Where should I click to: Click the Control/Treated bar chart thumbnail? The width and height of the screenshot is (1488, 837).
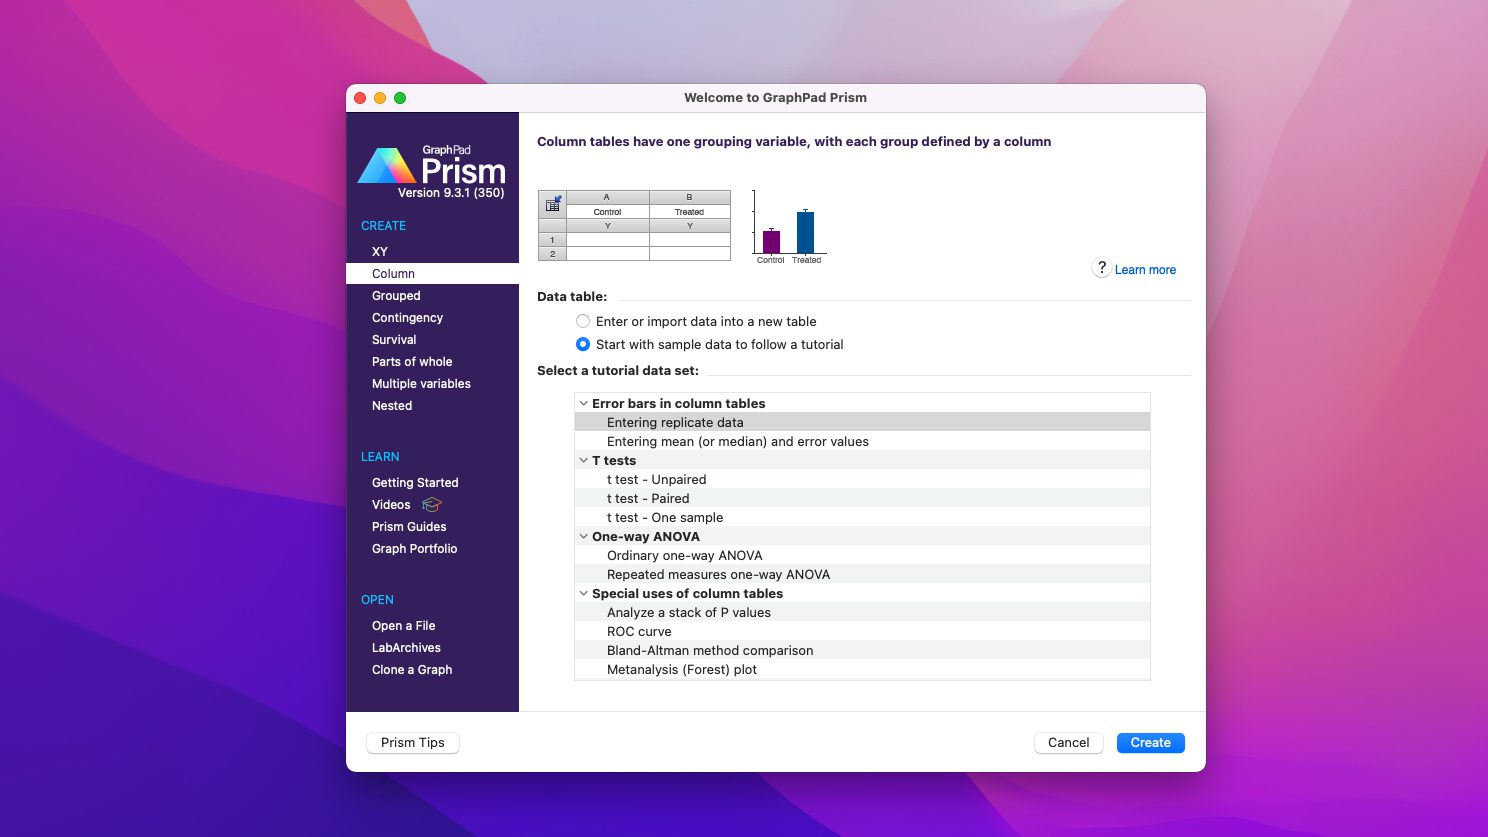pyautogui.click(x=788, y=228)
